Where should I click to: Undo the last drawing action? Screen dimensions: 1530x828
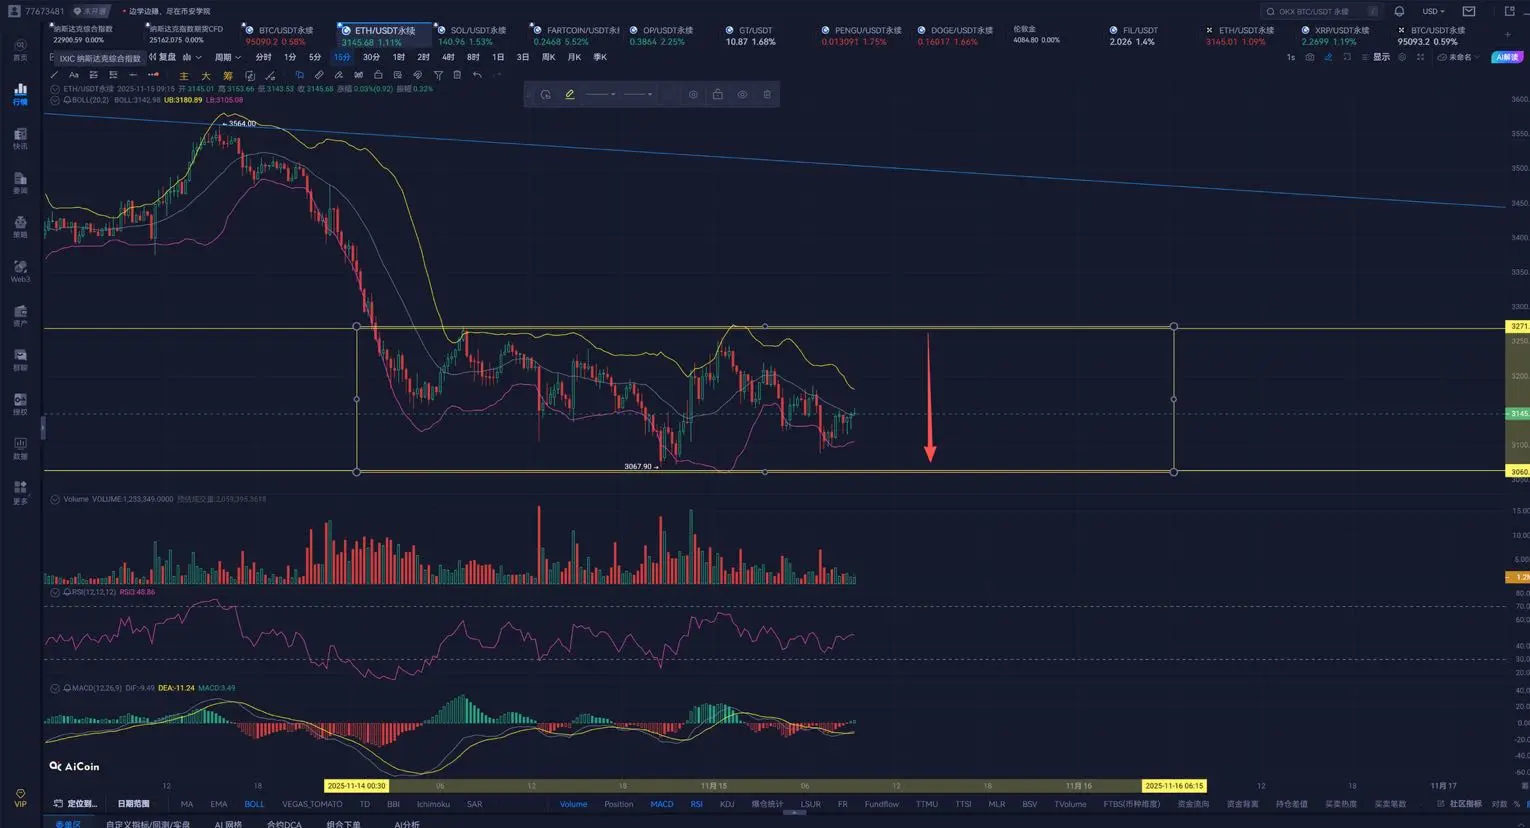point(477,75)
